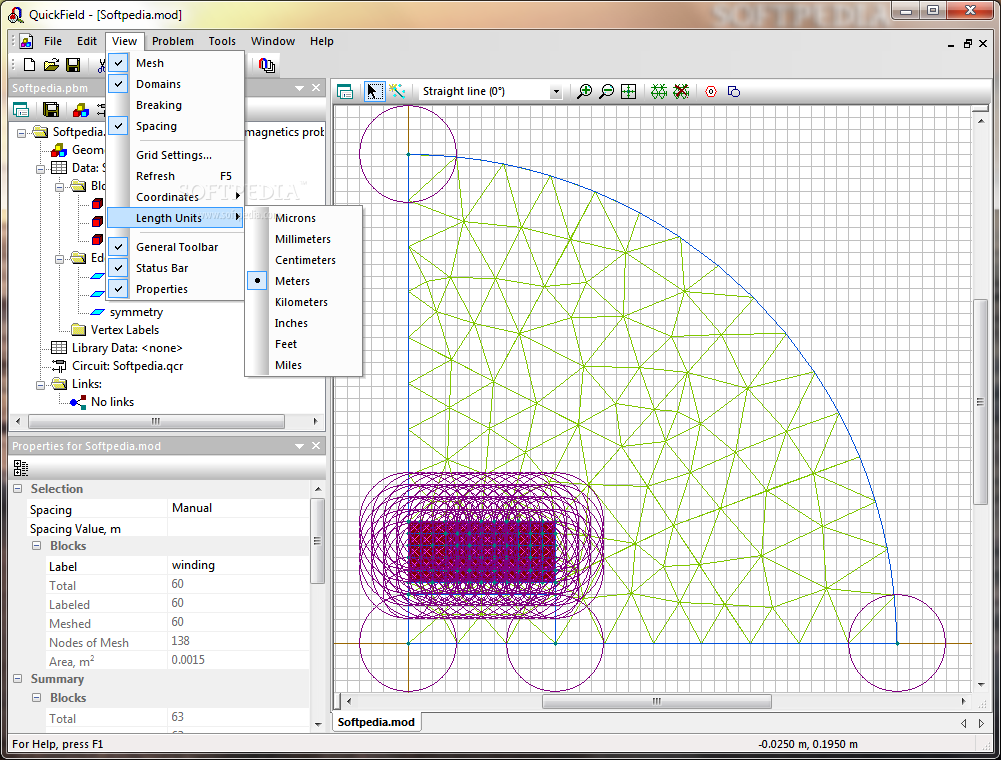The width and height of the screenshot is (1001, 760).
Task: Click the categorized view icon in Properties panel
Action: 20,468
